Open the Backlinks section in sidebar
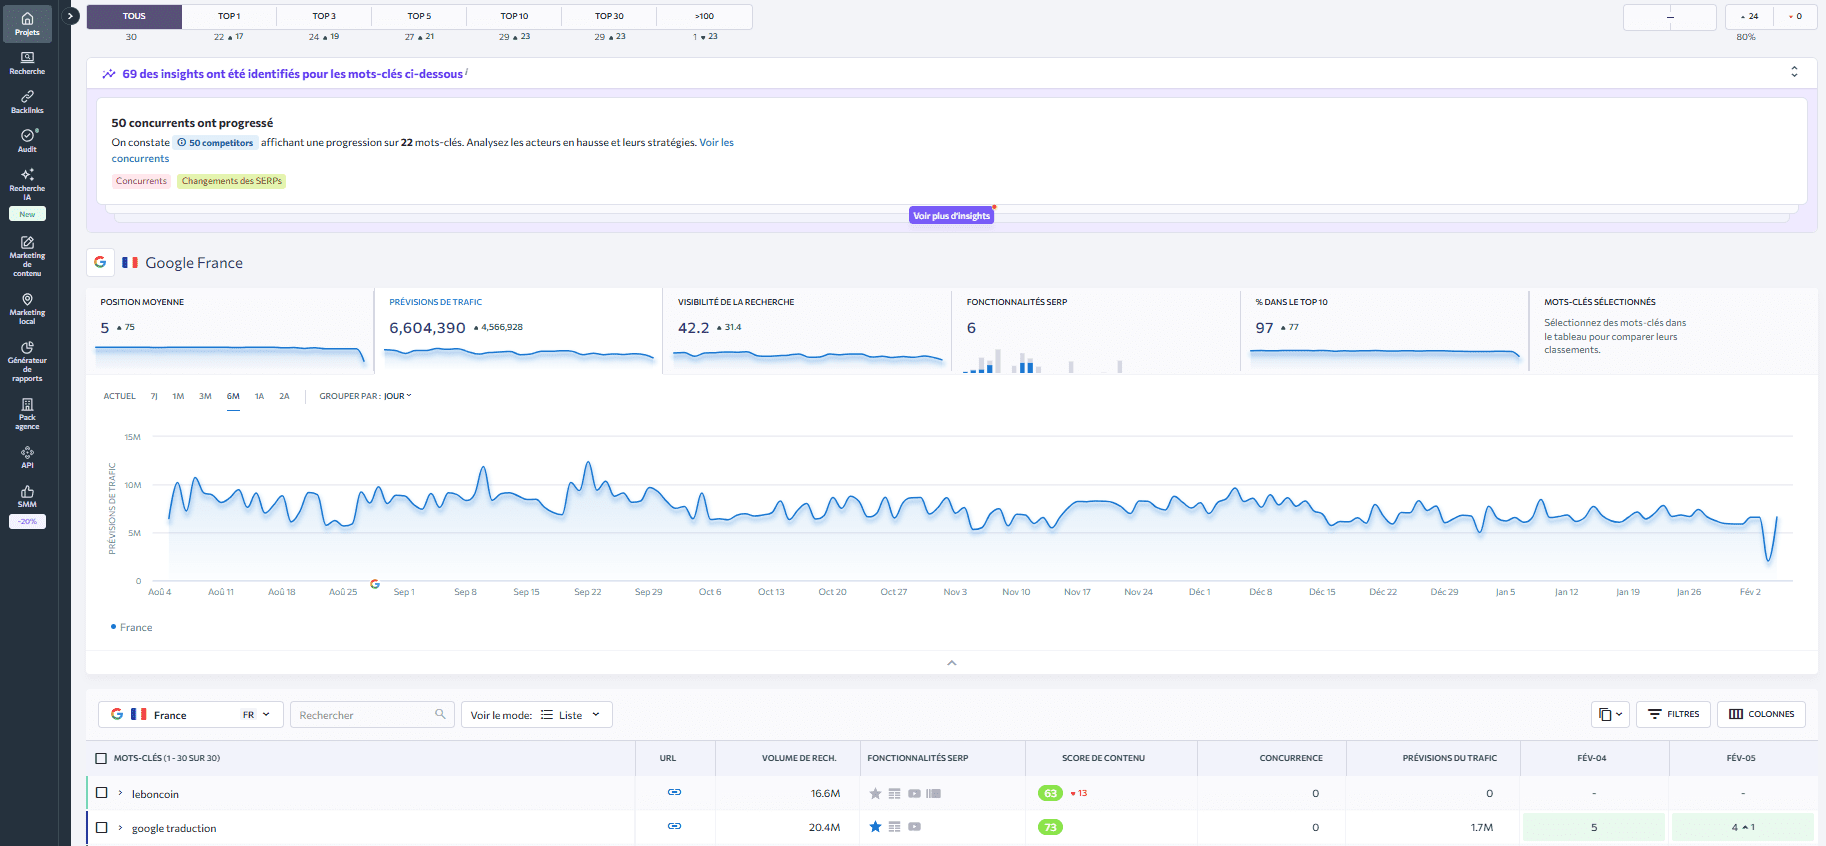Screen dimensions: 1826x846 [x=27, y=101]
